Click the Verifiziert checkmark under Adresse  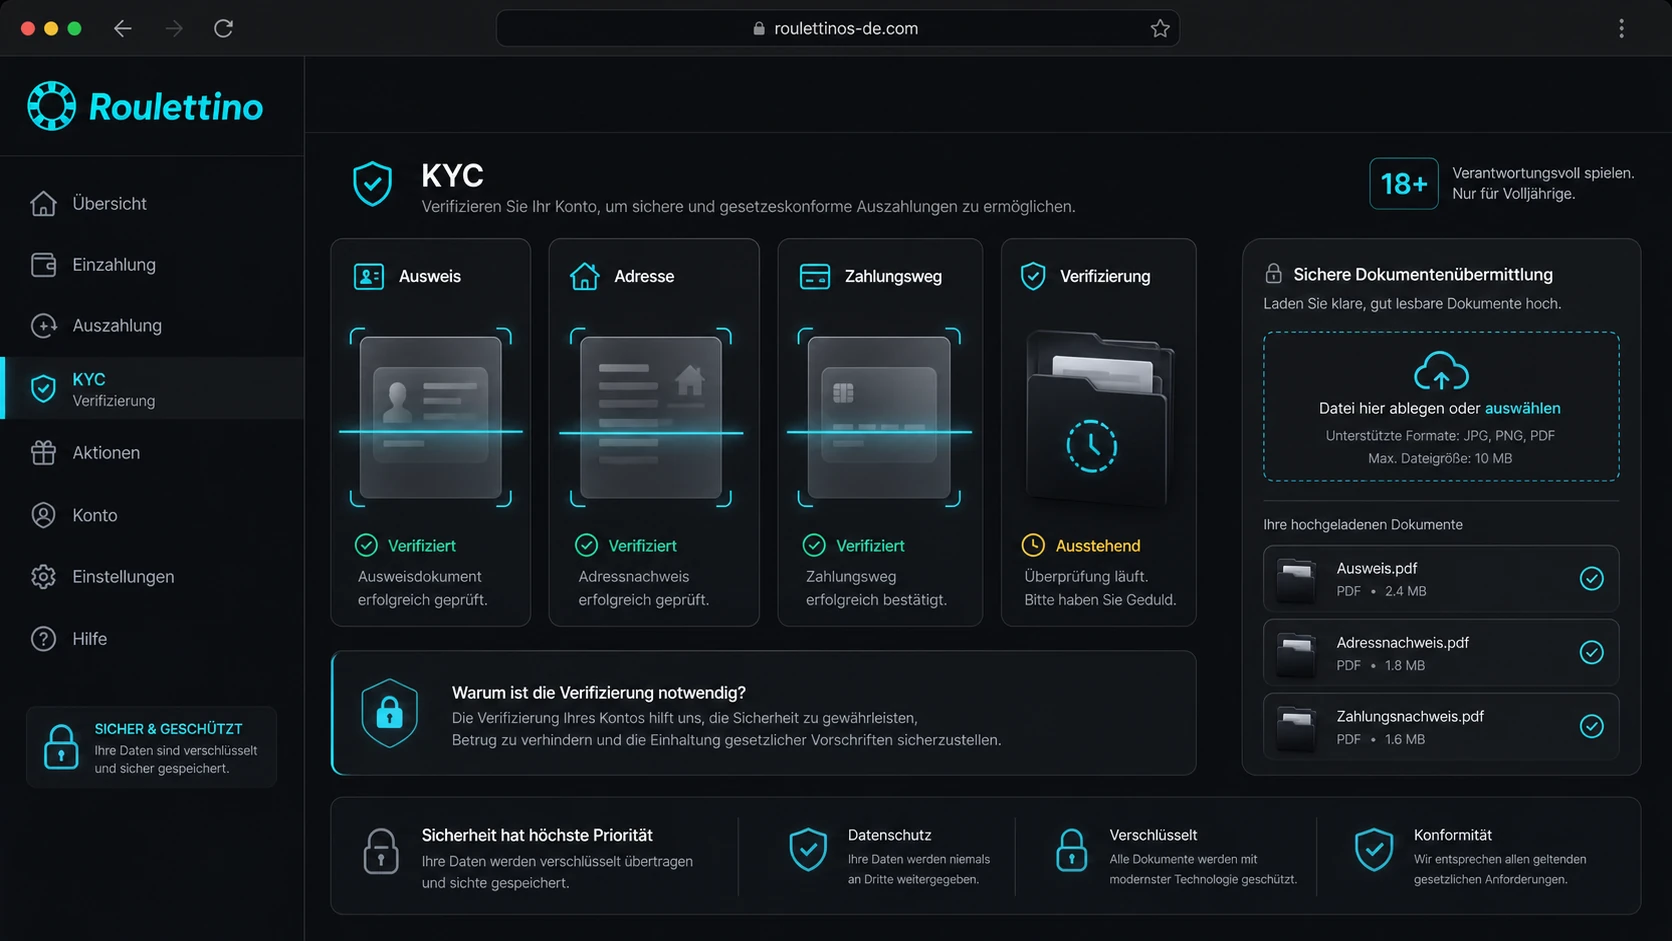point(586,545)
